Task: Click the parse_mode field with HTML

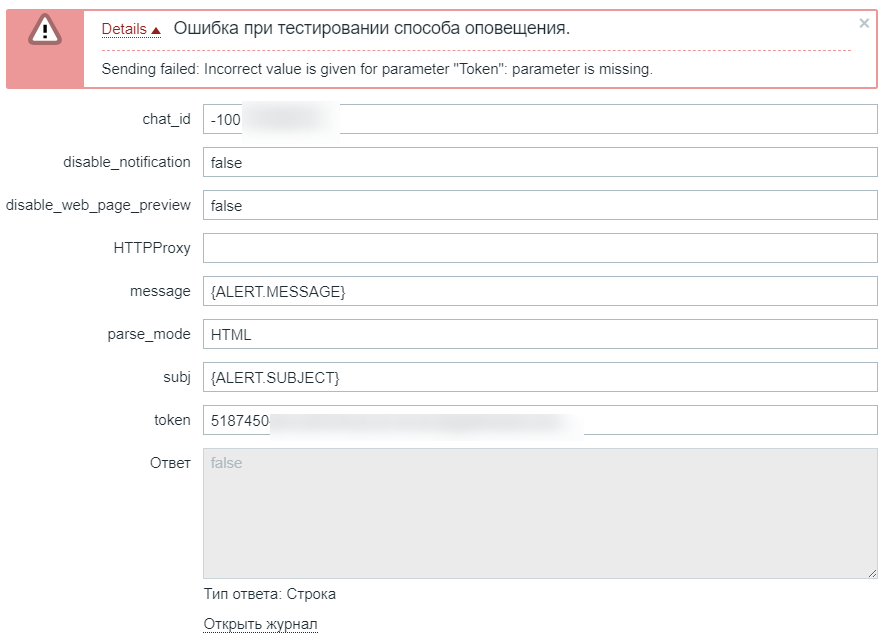Action: point(540,334)
